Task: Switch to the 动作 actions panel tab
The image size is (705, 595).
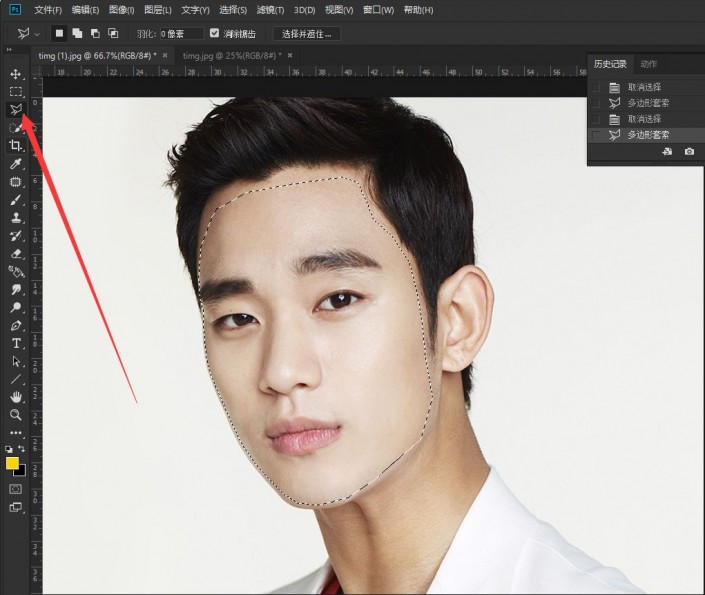Action: pos(648,64)
